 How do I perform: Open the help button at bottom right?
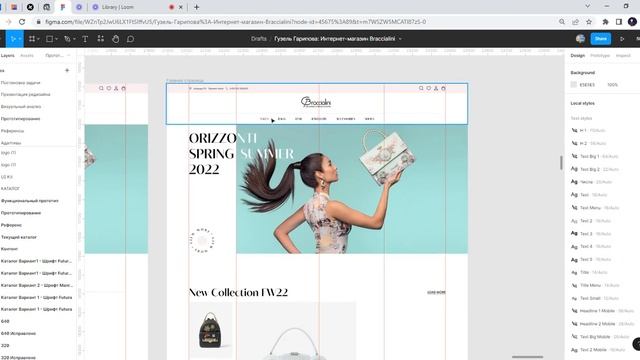click(x=637, y=344)
